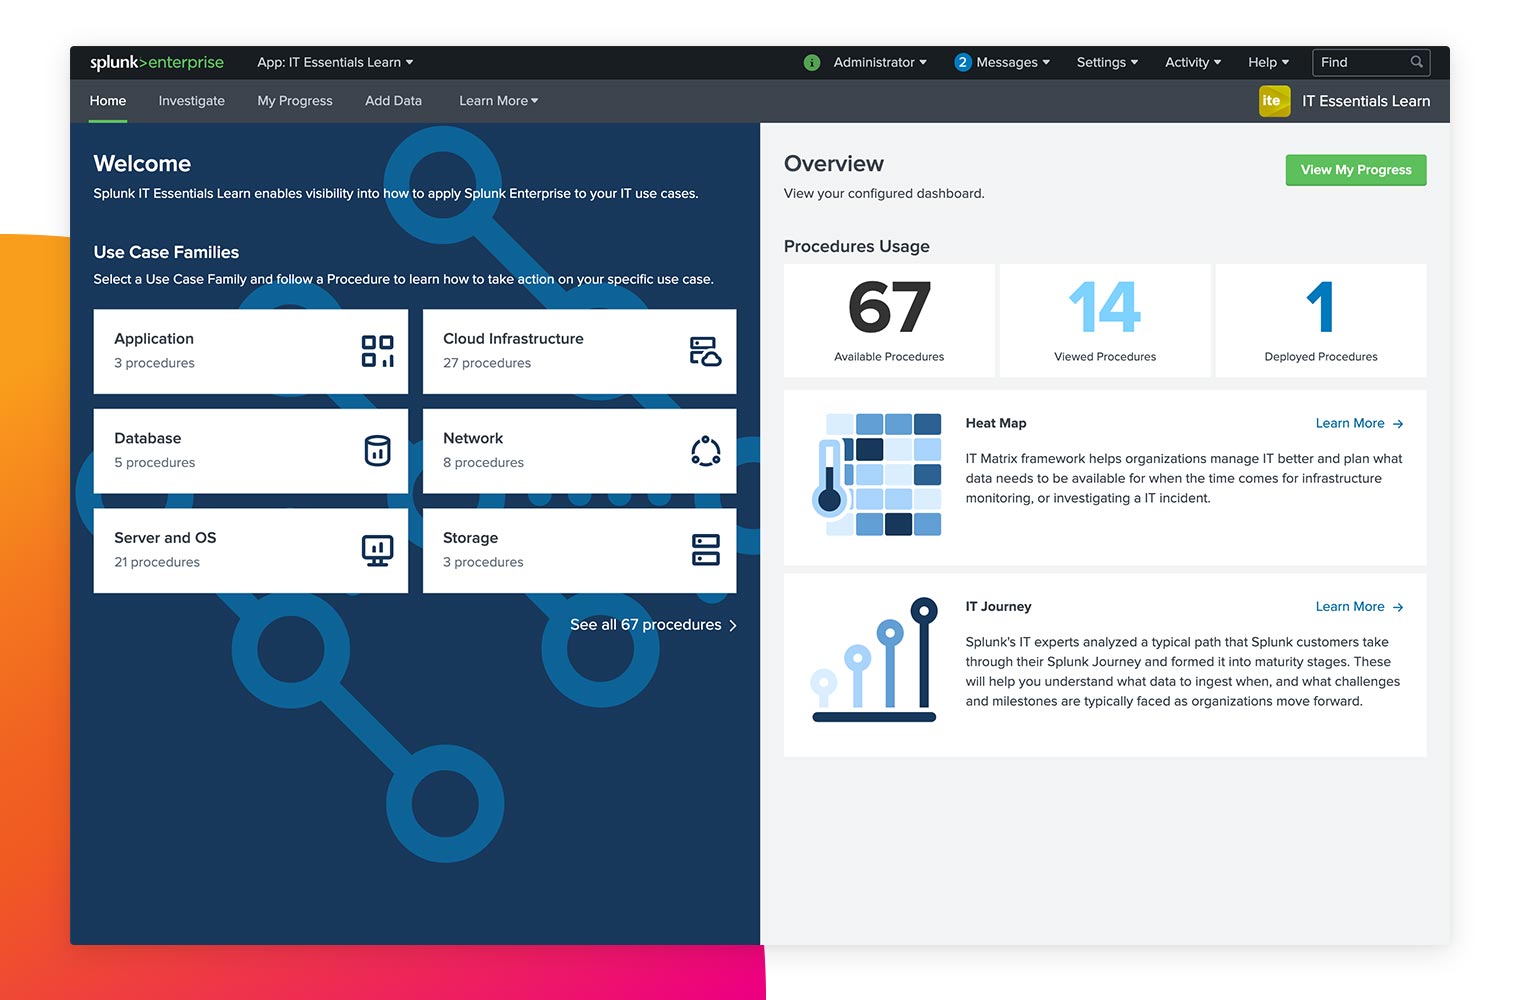This screenshot has height=1000, width=1520.
Task: Click the splunk>enterprise logo
Action: tap(157, 62)
